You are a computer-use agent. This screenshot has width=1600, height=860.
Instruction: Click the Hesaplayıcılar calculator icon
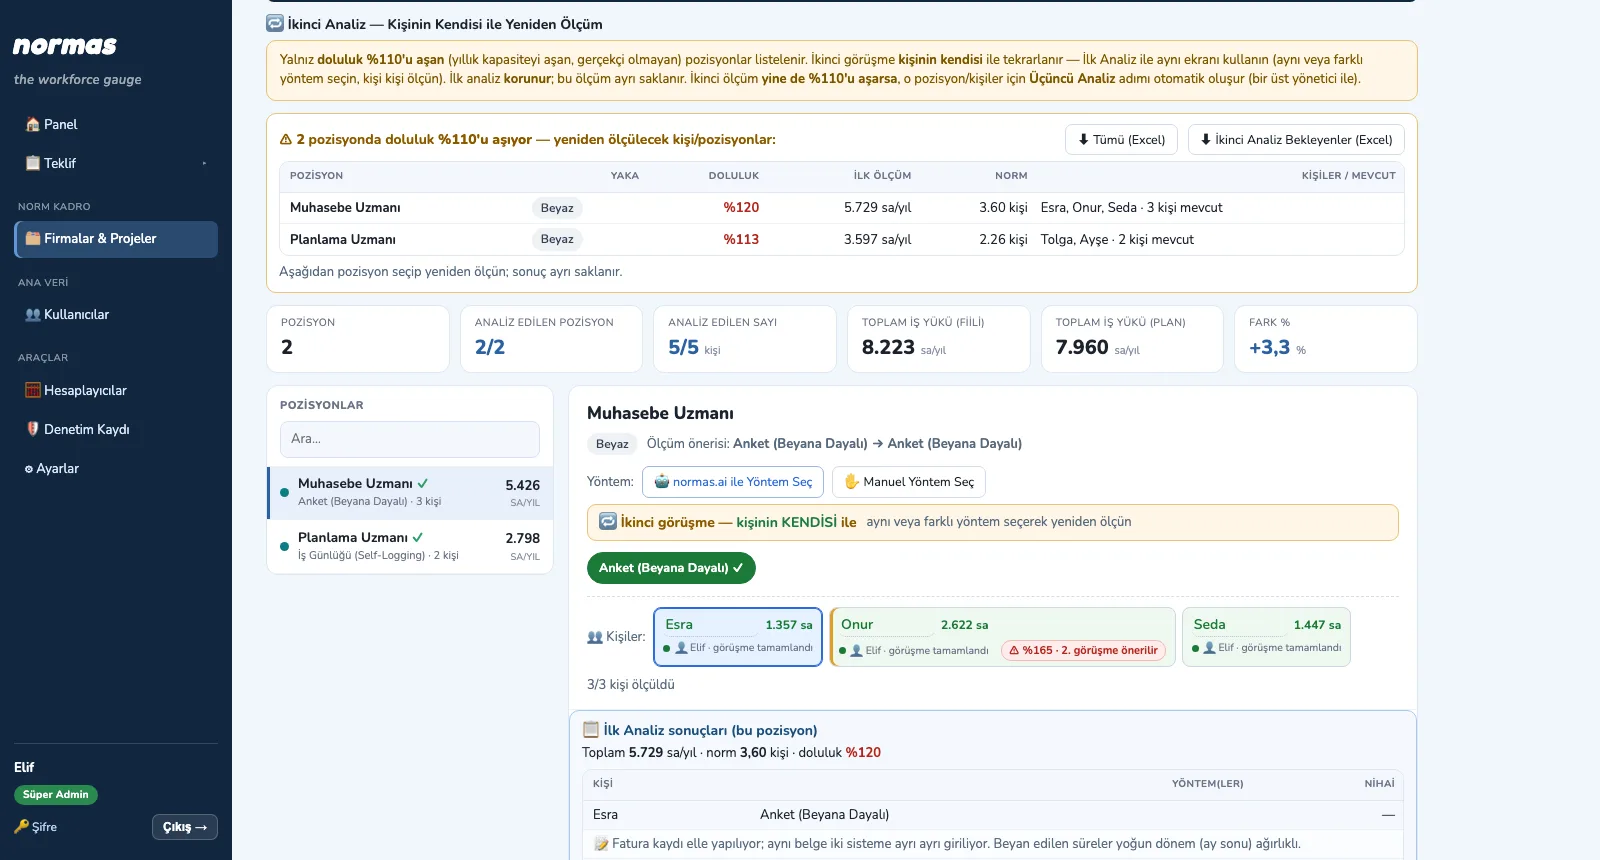coord(33,391)
